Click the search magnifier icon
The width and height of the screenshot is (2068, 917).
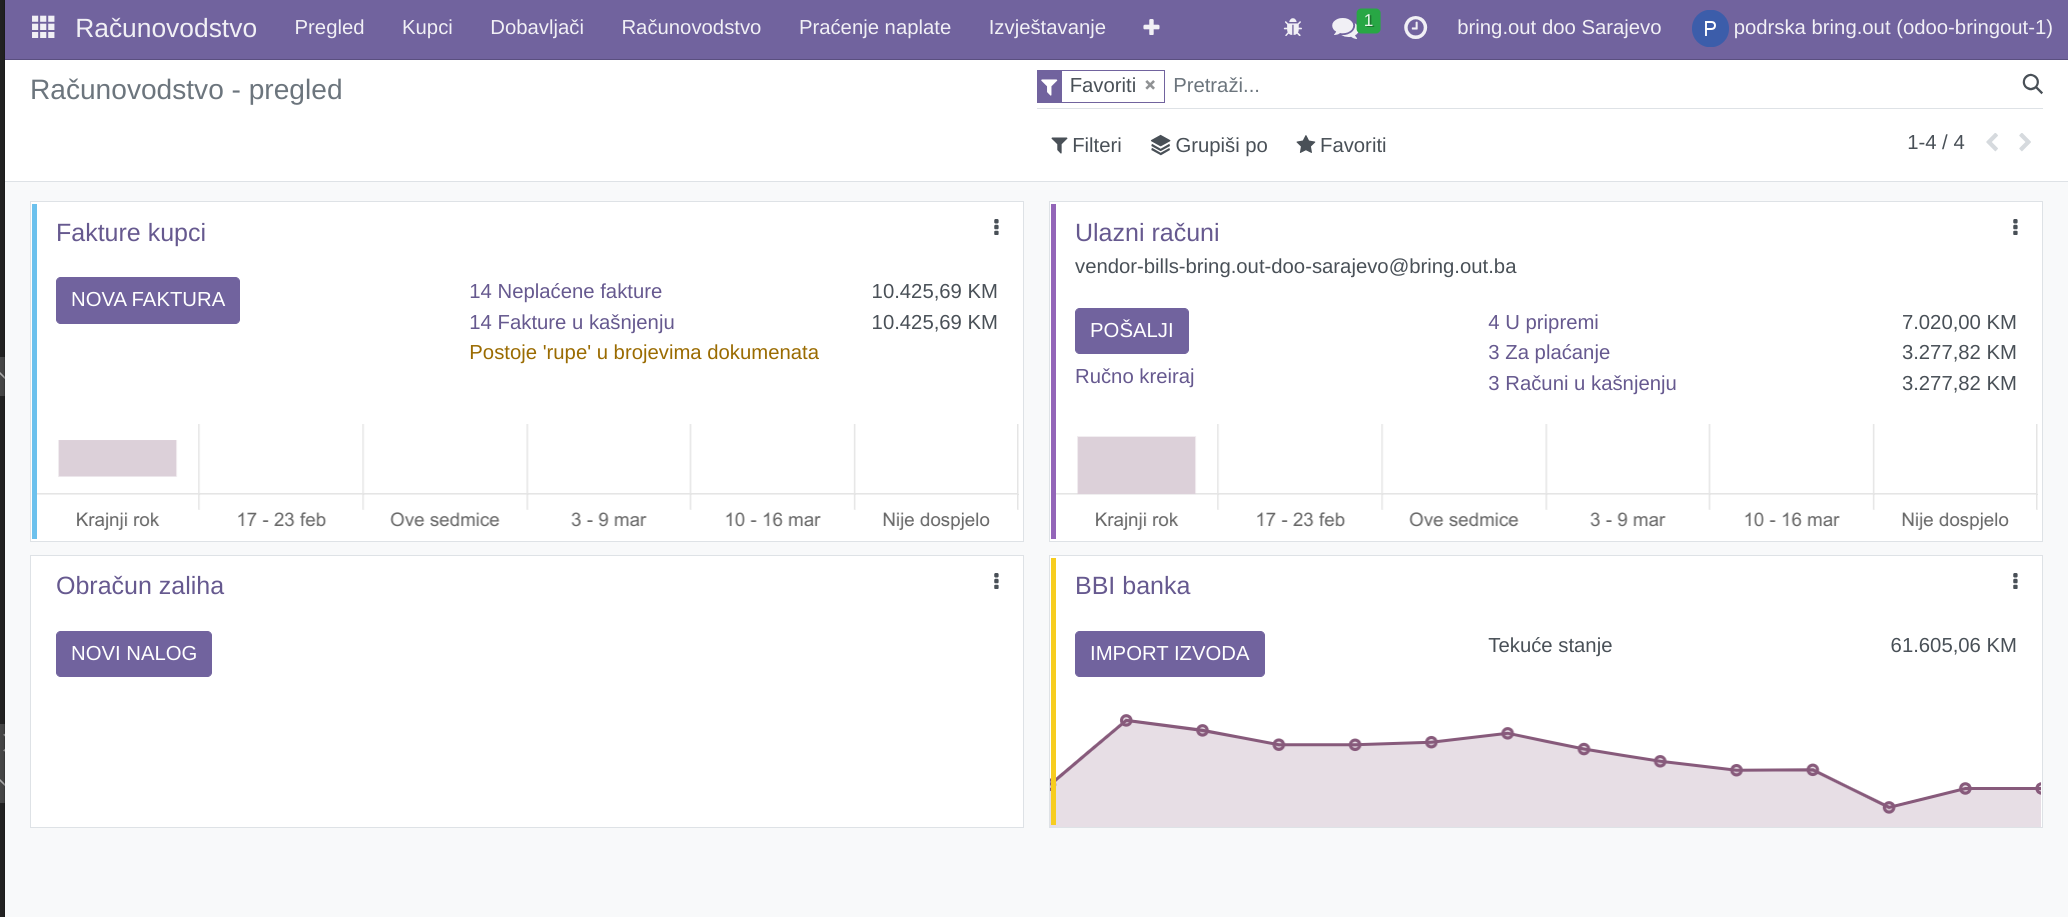(x=2032, y=85)
